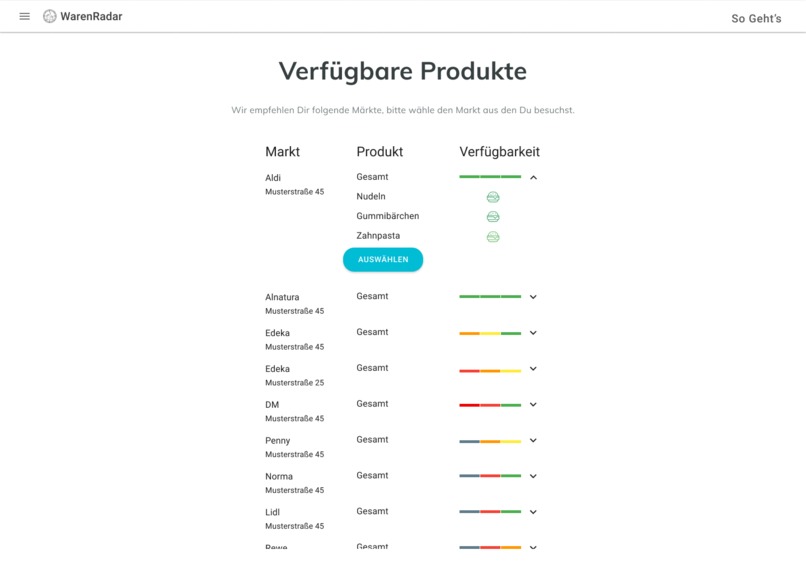
Task: Click the Nudeln availability icon
Action: click(493, 197)
